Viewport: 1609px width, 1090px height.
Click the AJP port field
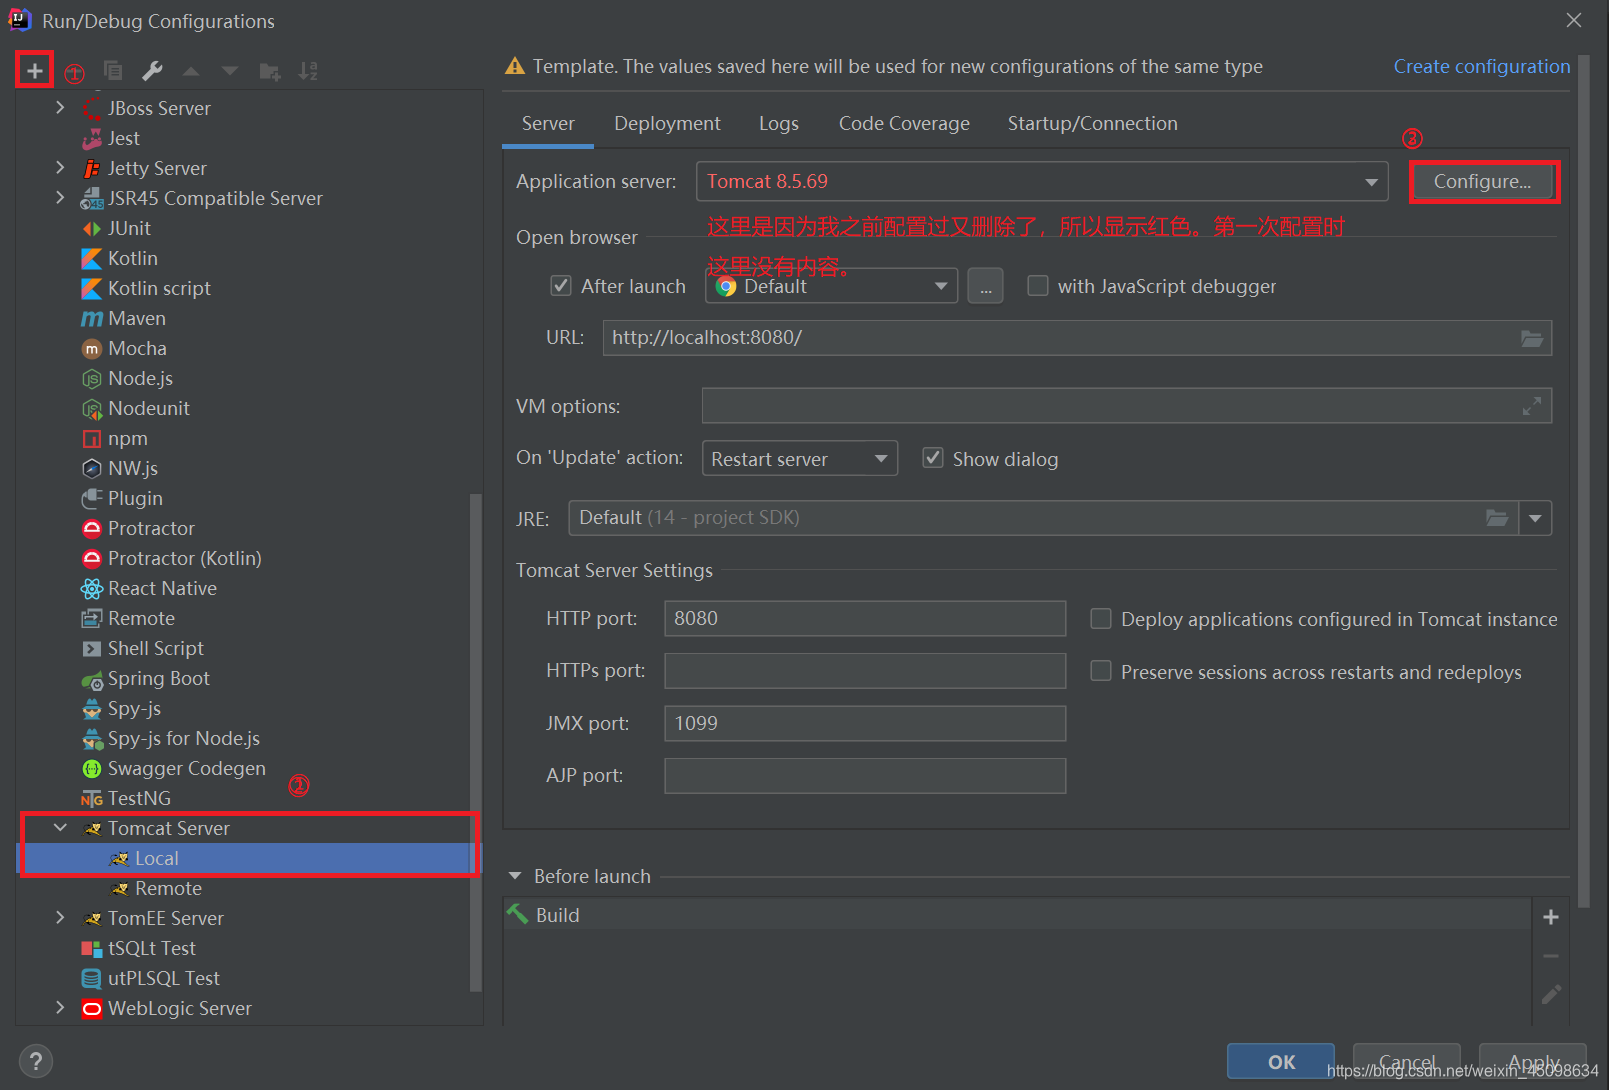coord(865,775)
